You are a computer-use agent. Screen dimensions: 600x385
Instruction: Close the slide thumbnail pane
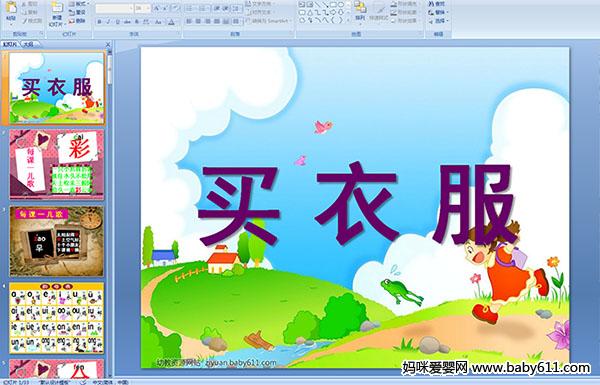(108, 44)
